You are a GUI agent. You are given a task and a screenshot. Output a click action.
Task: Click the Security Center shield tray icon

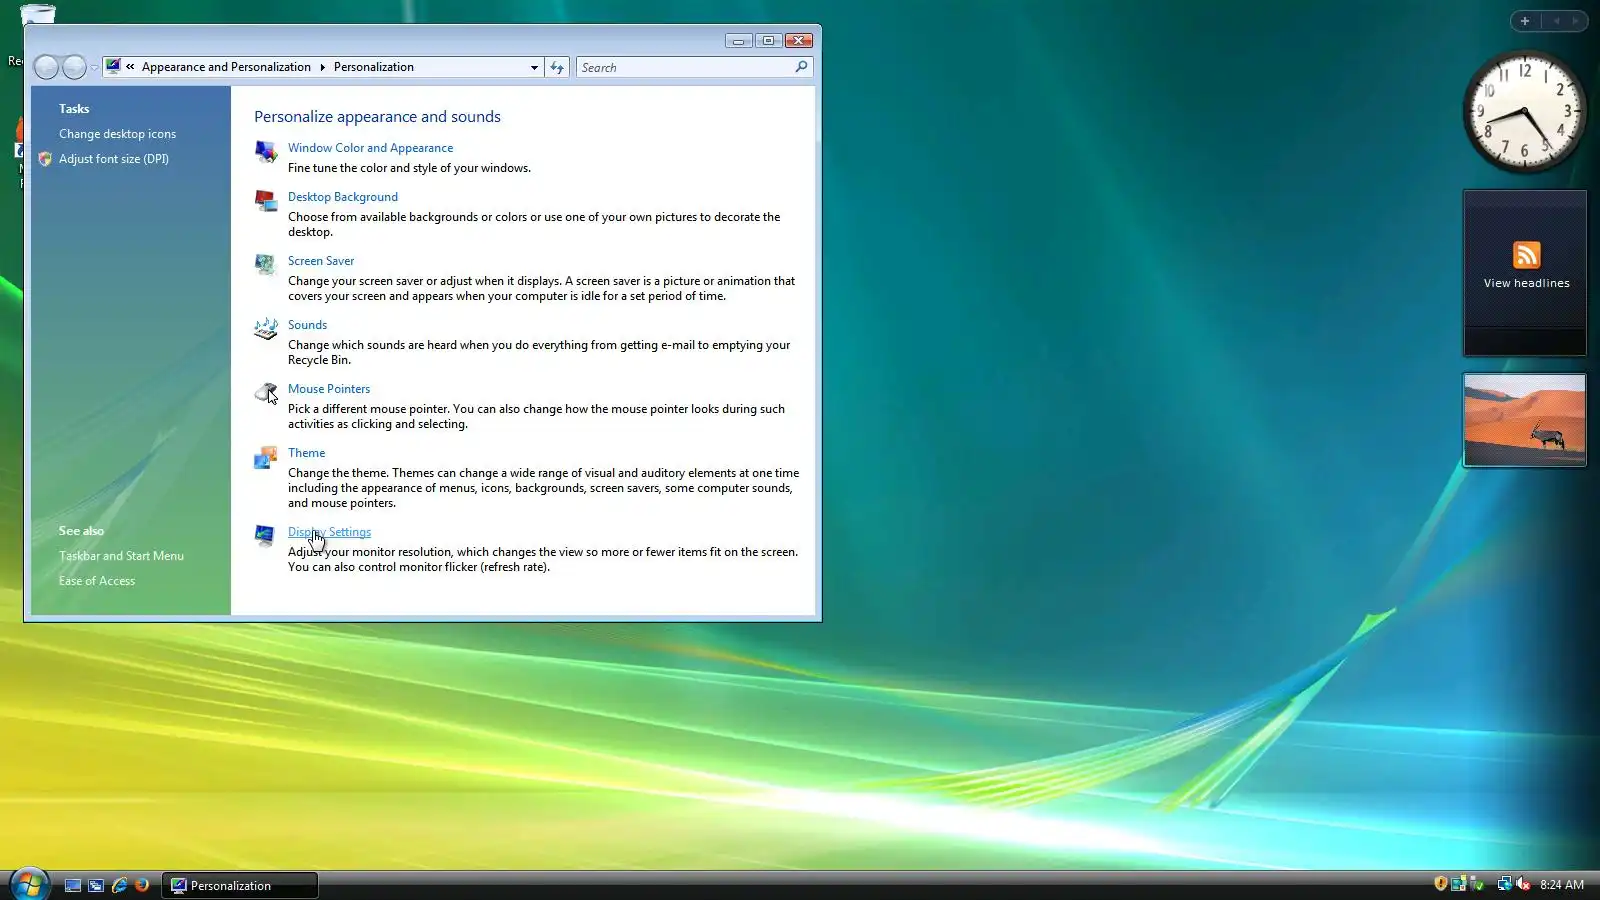pos(1441,884)
